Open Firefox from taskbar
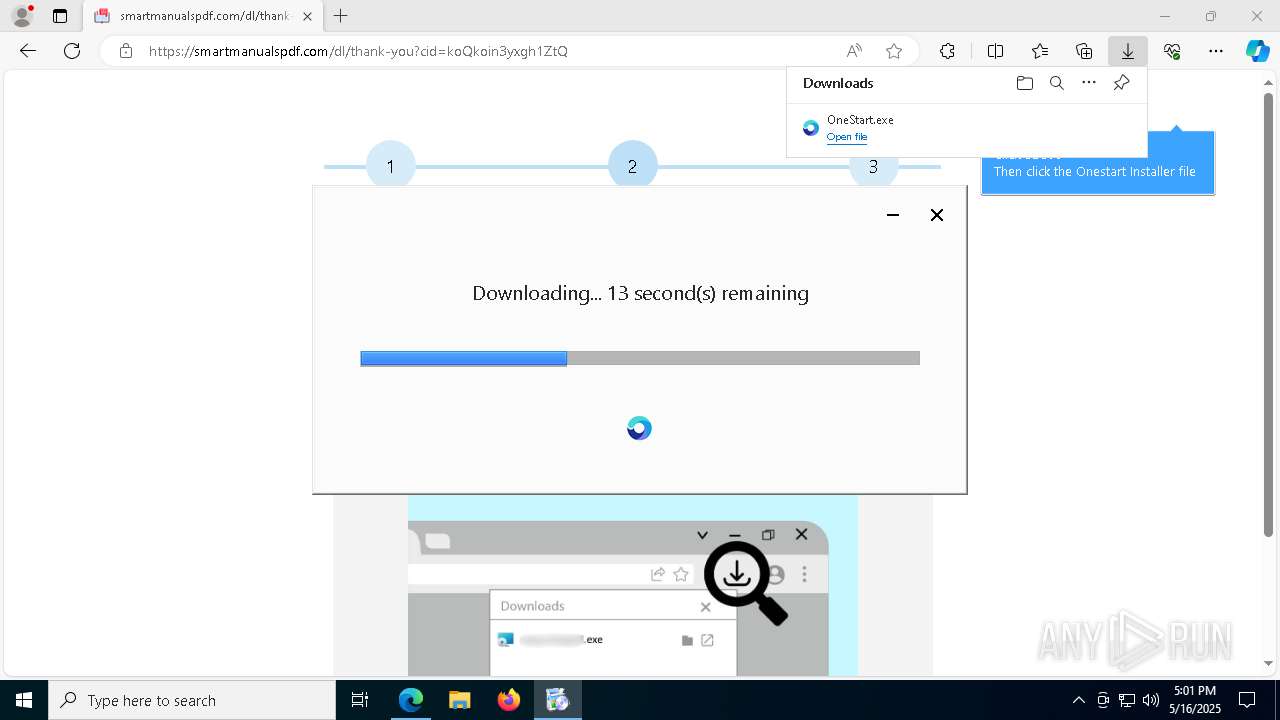 509,700
